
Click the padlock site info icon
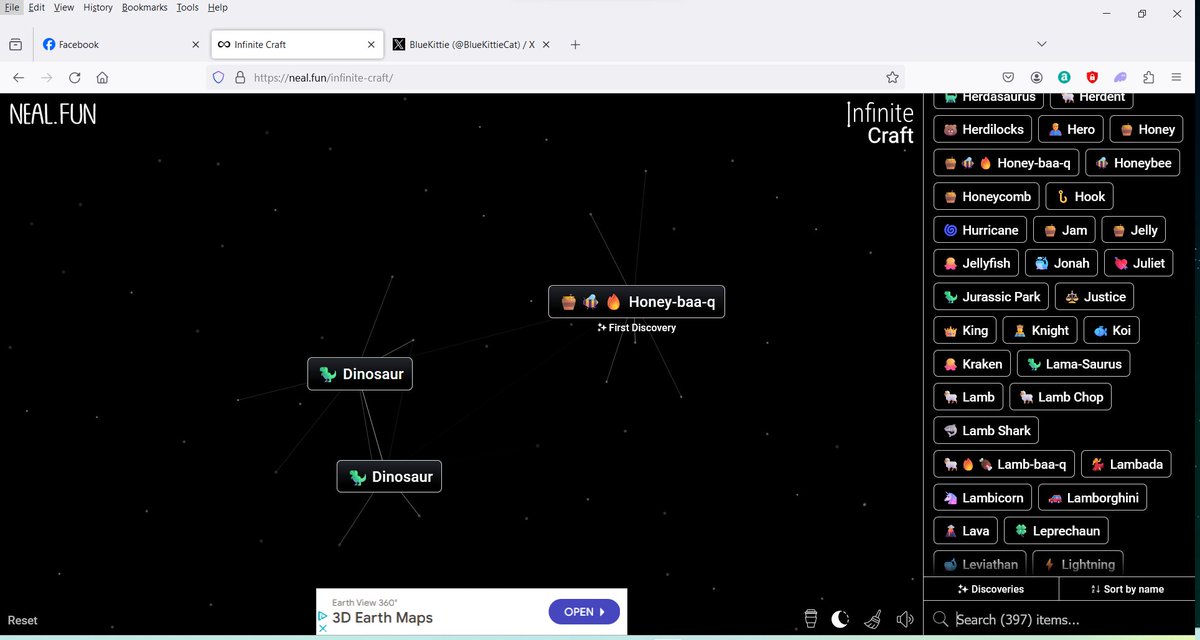point(239,77)
